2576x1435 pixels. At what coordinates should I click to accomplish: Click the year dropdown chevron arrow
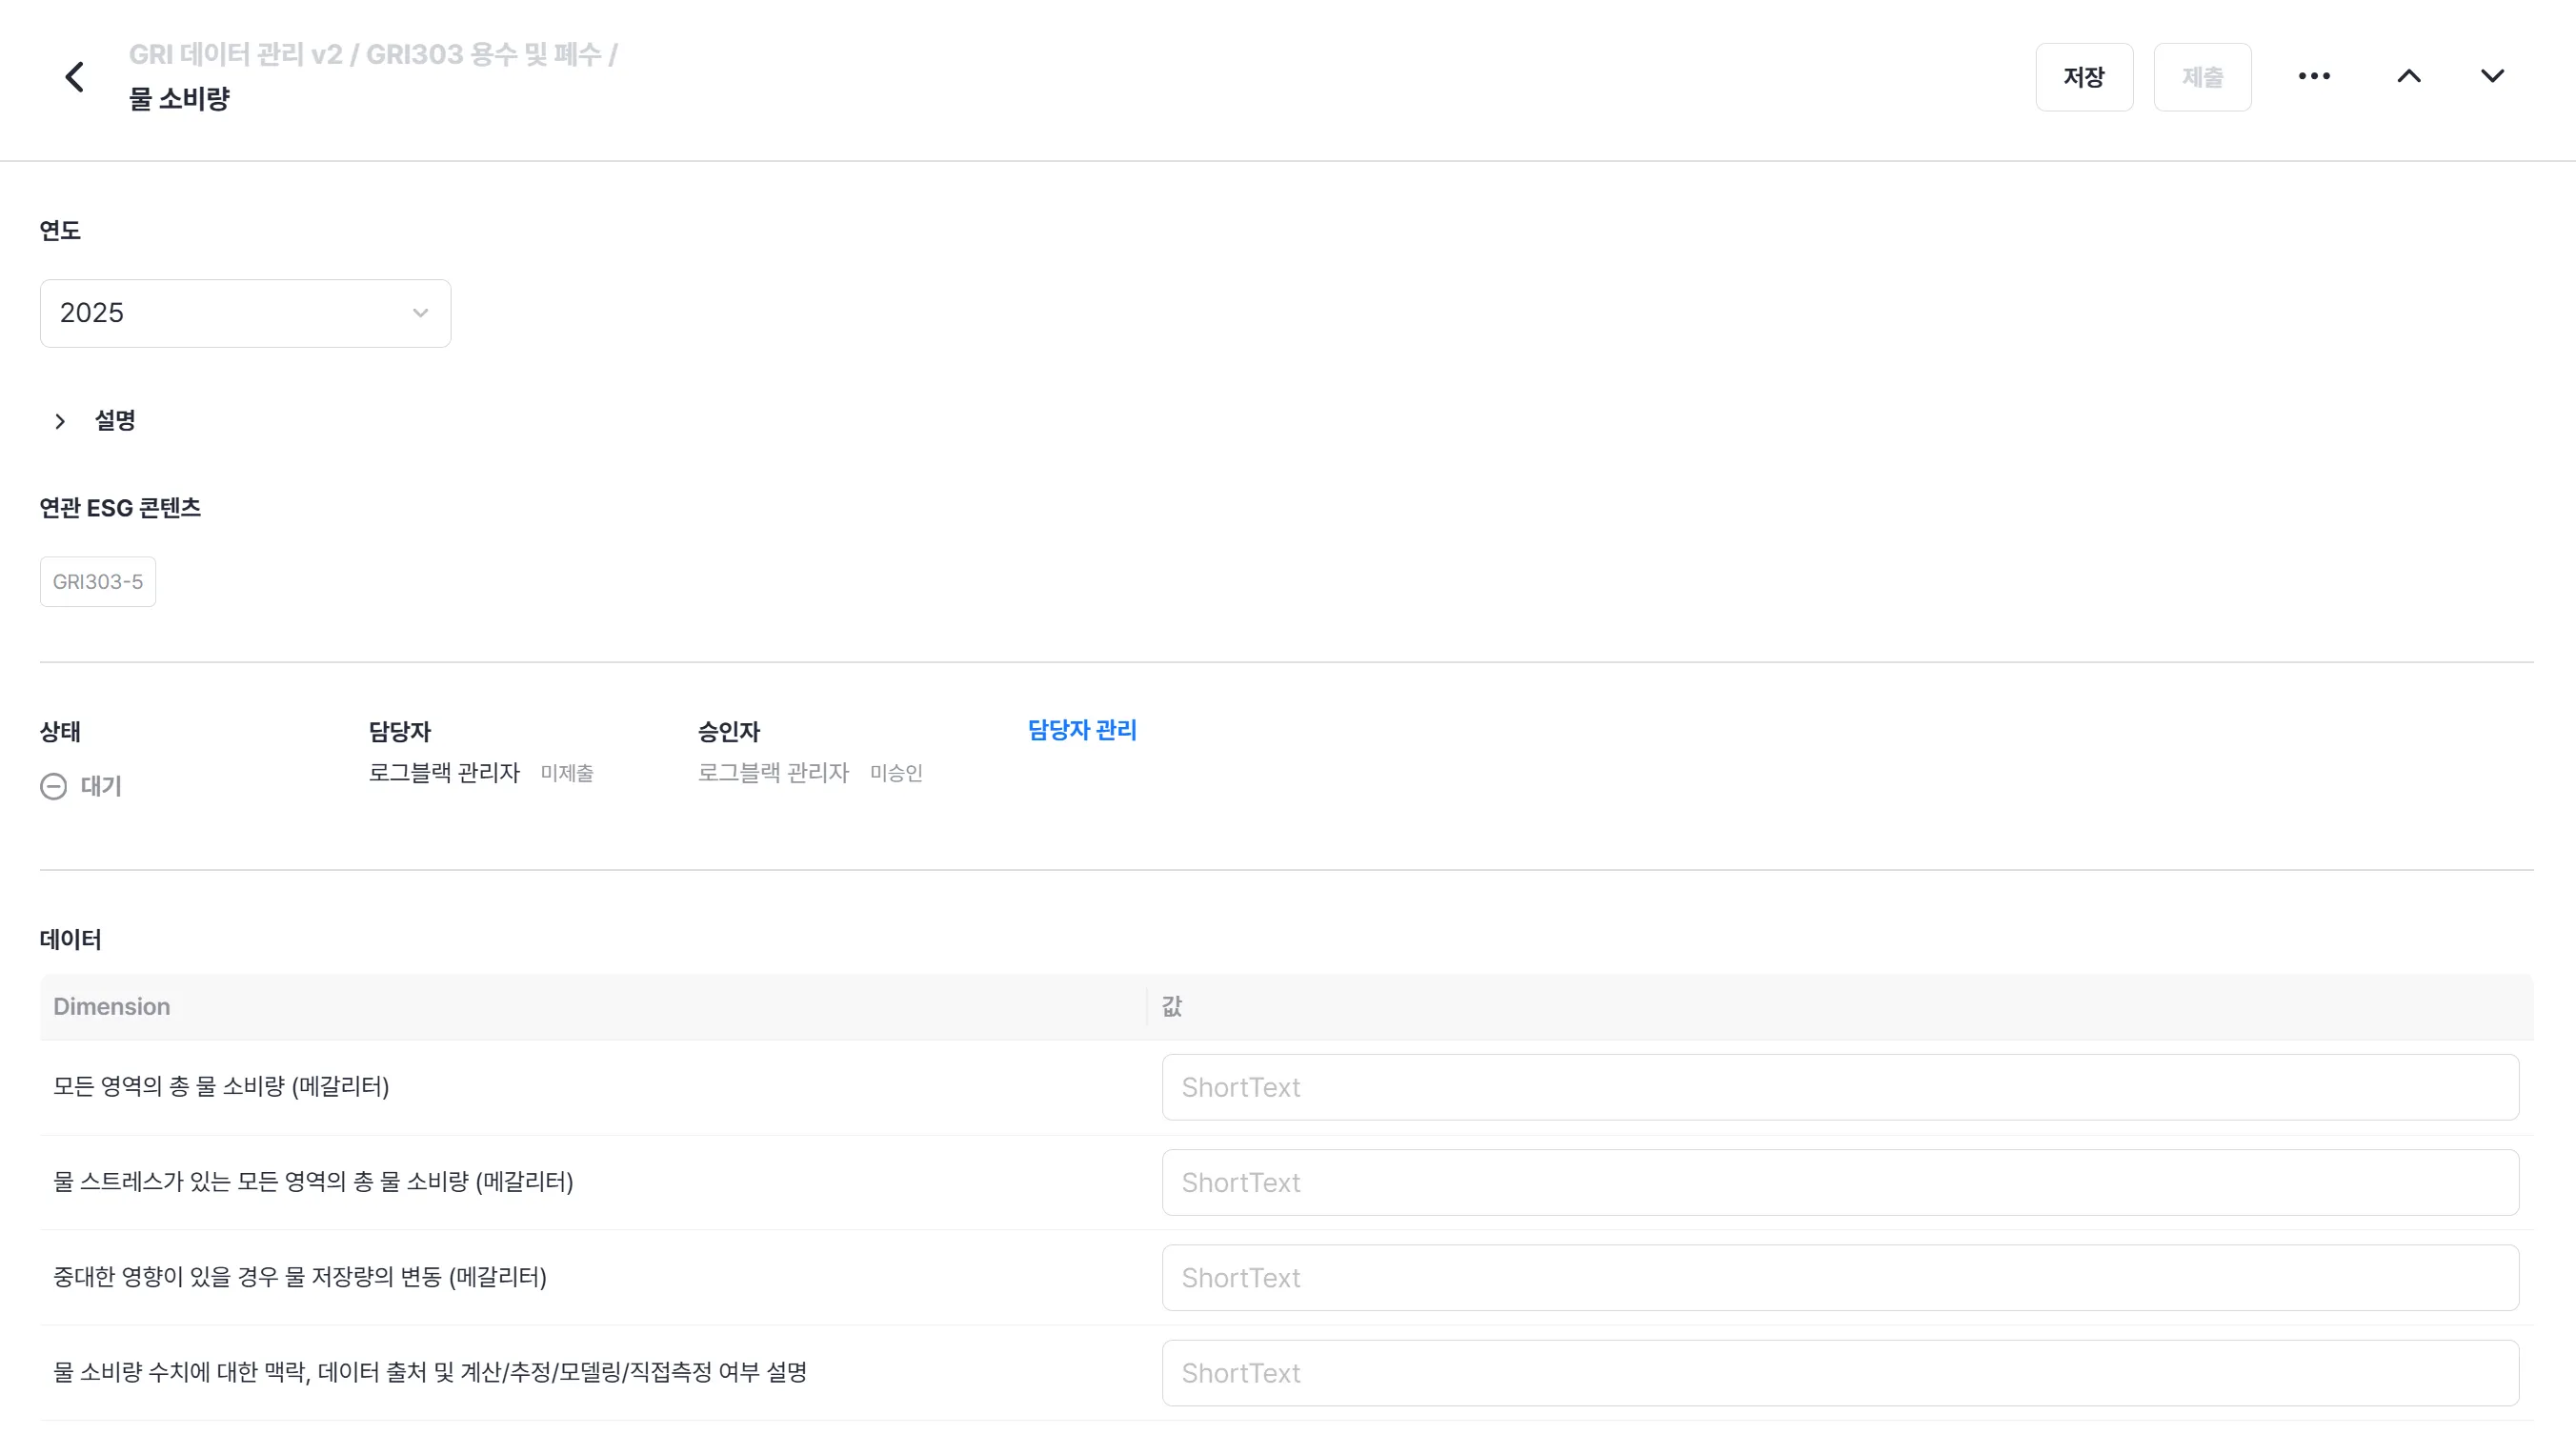[x=420, y=313]
